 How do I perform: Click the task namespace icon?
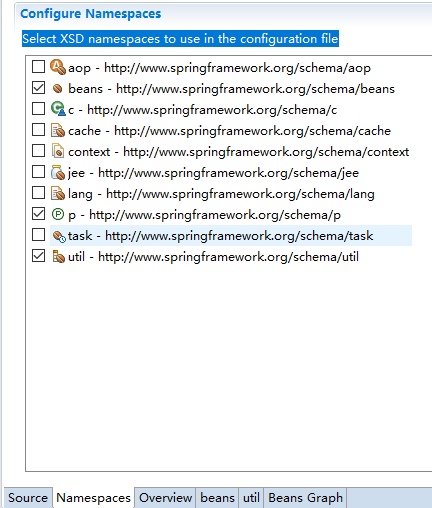(x=59, y=236)
